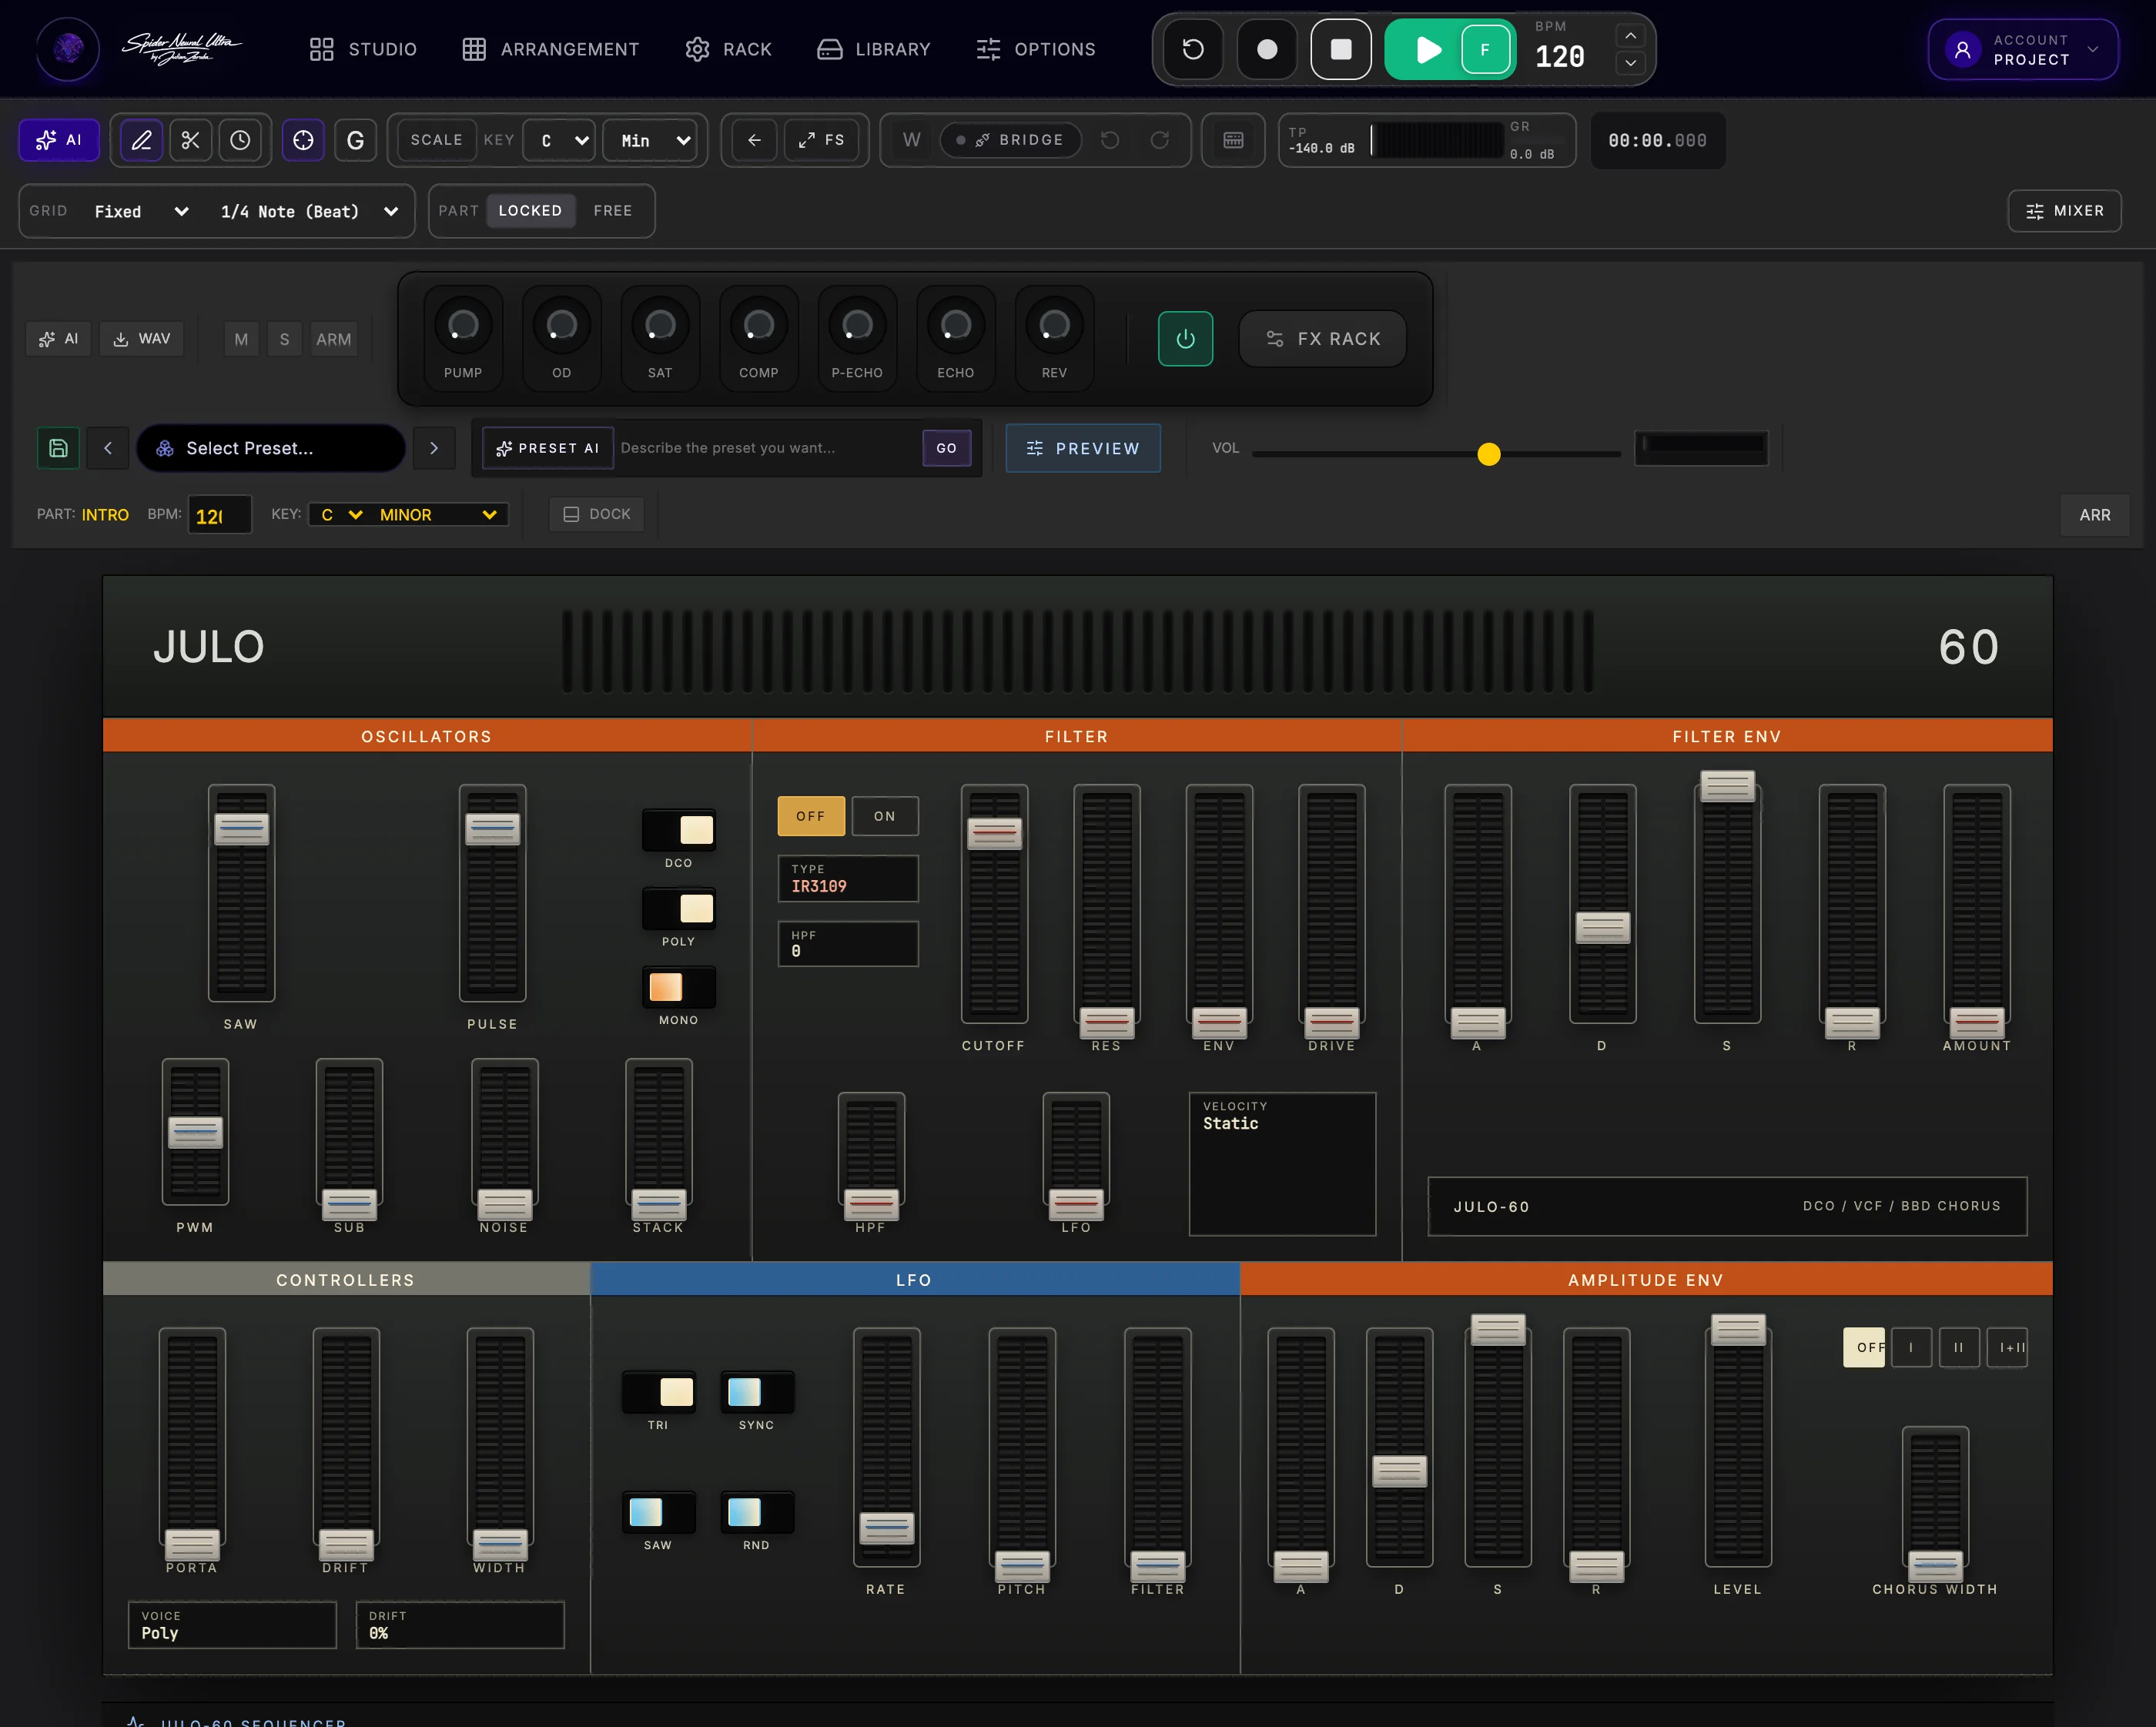Screen dimensions: 2156x1727
Task: Toggle the MONO switch
Action: coord(679,987)
